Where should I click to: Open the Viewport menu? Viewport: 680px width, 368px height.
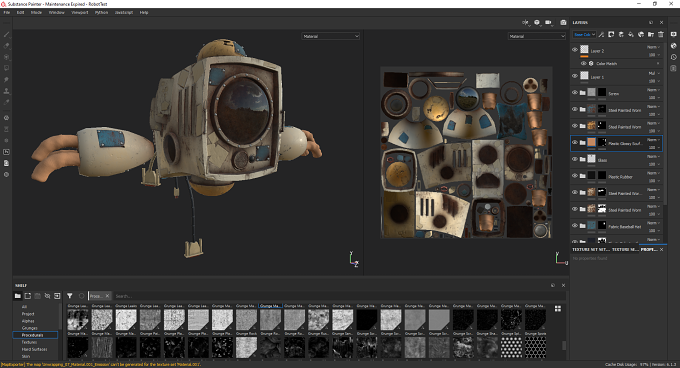tap(80, 13)
